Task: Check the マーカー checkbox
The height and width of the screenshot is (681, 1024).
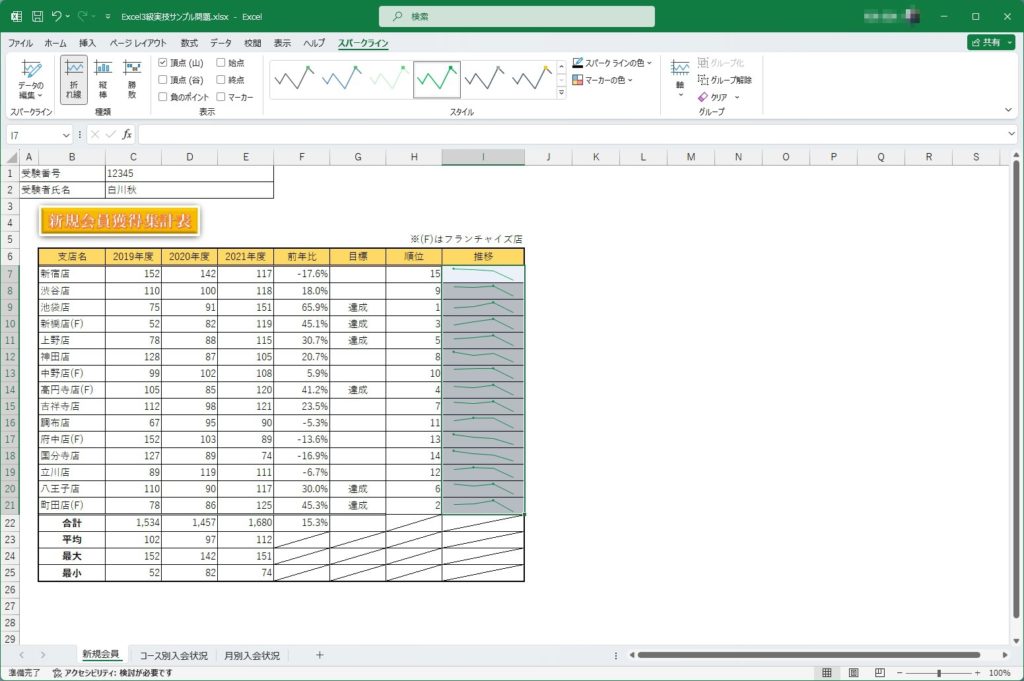Action: click(222, 97)
